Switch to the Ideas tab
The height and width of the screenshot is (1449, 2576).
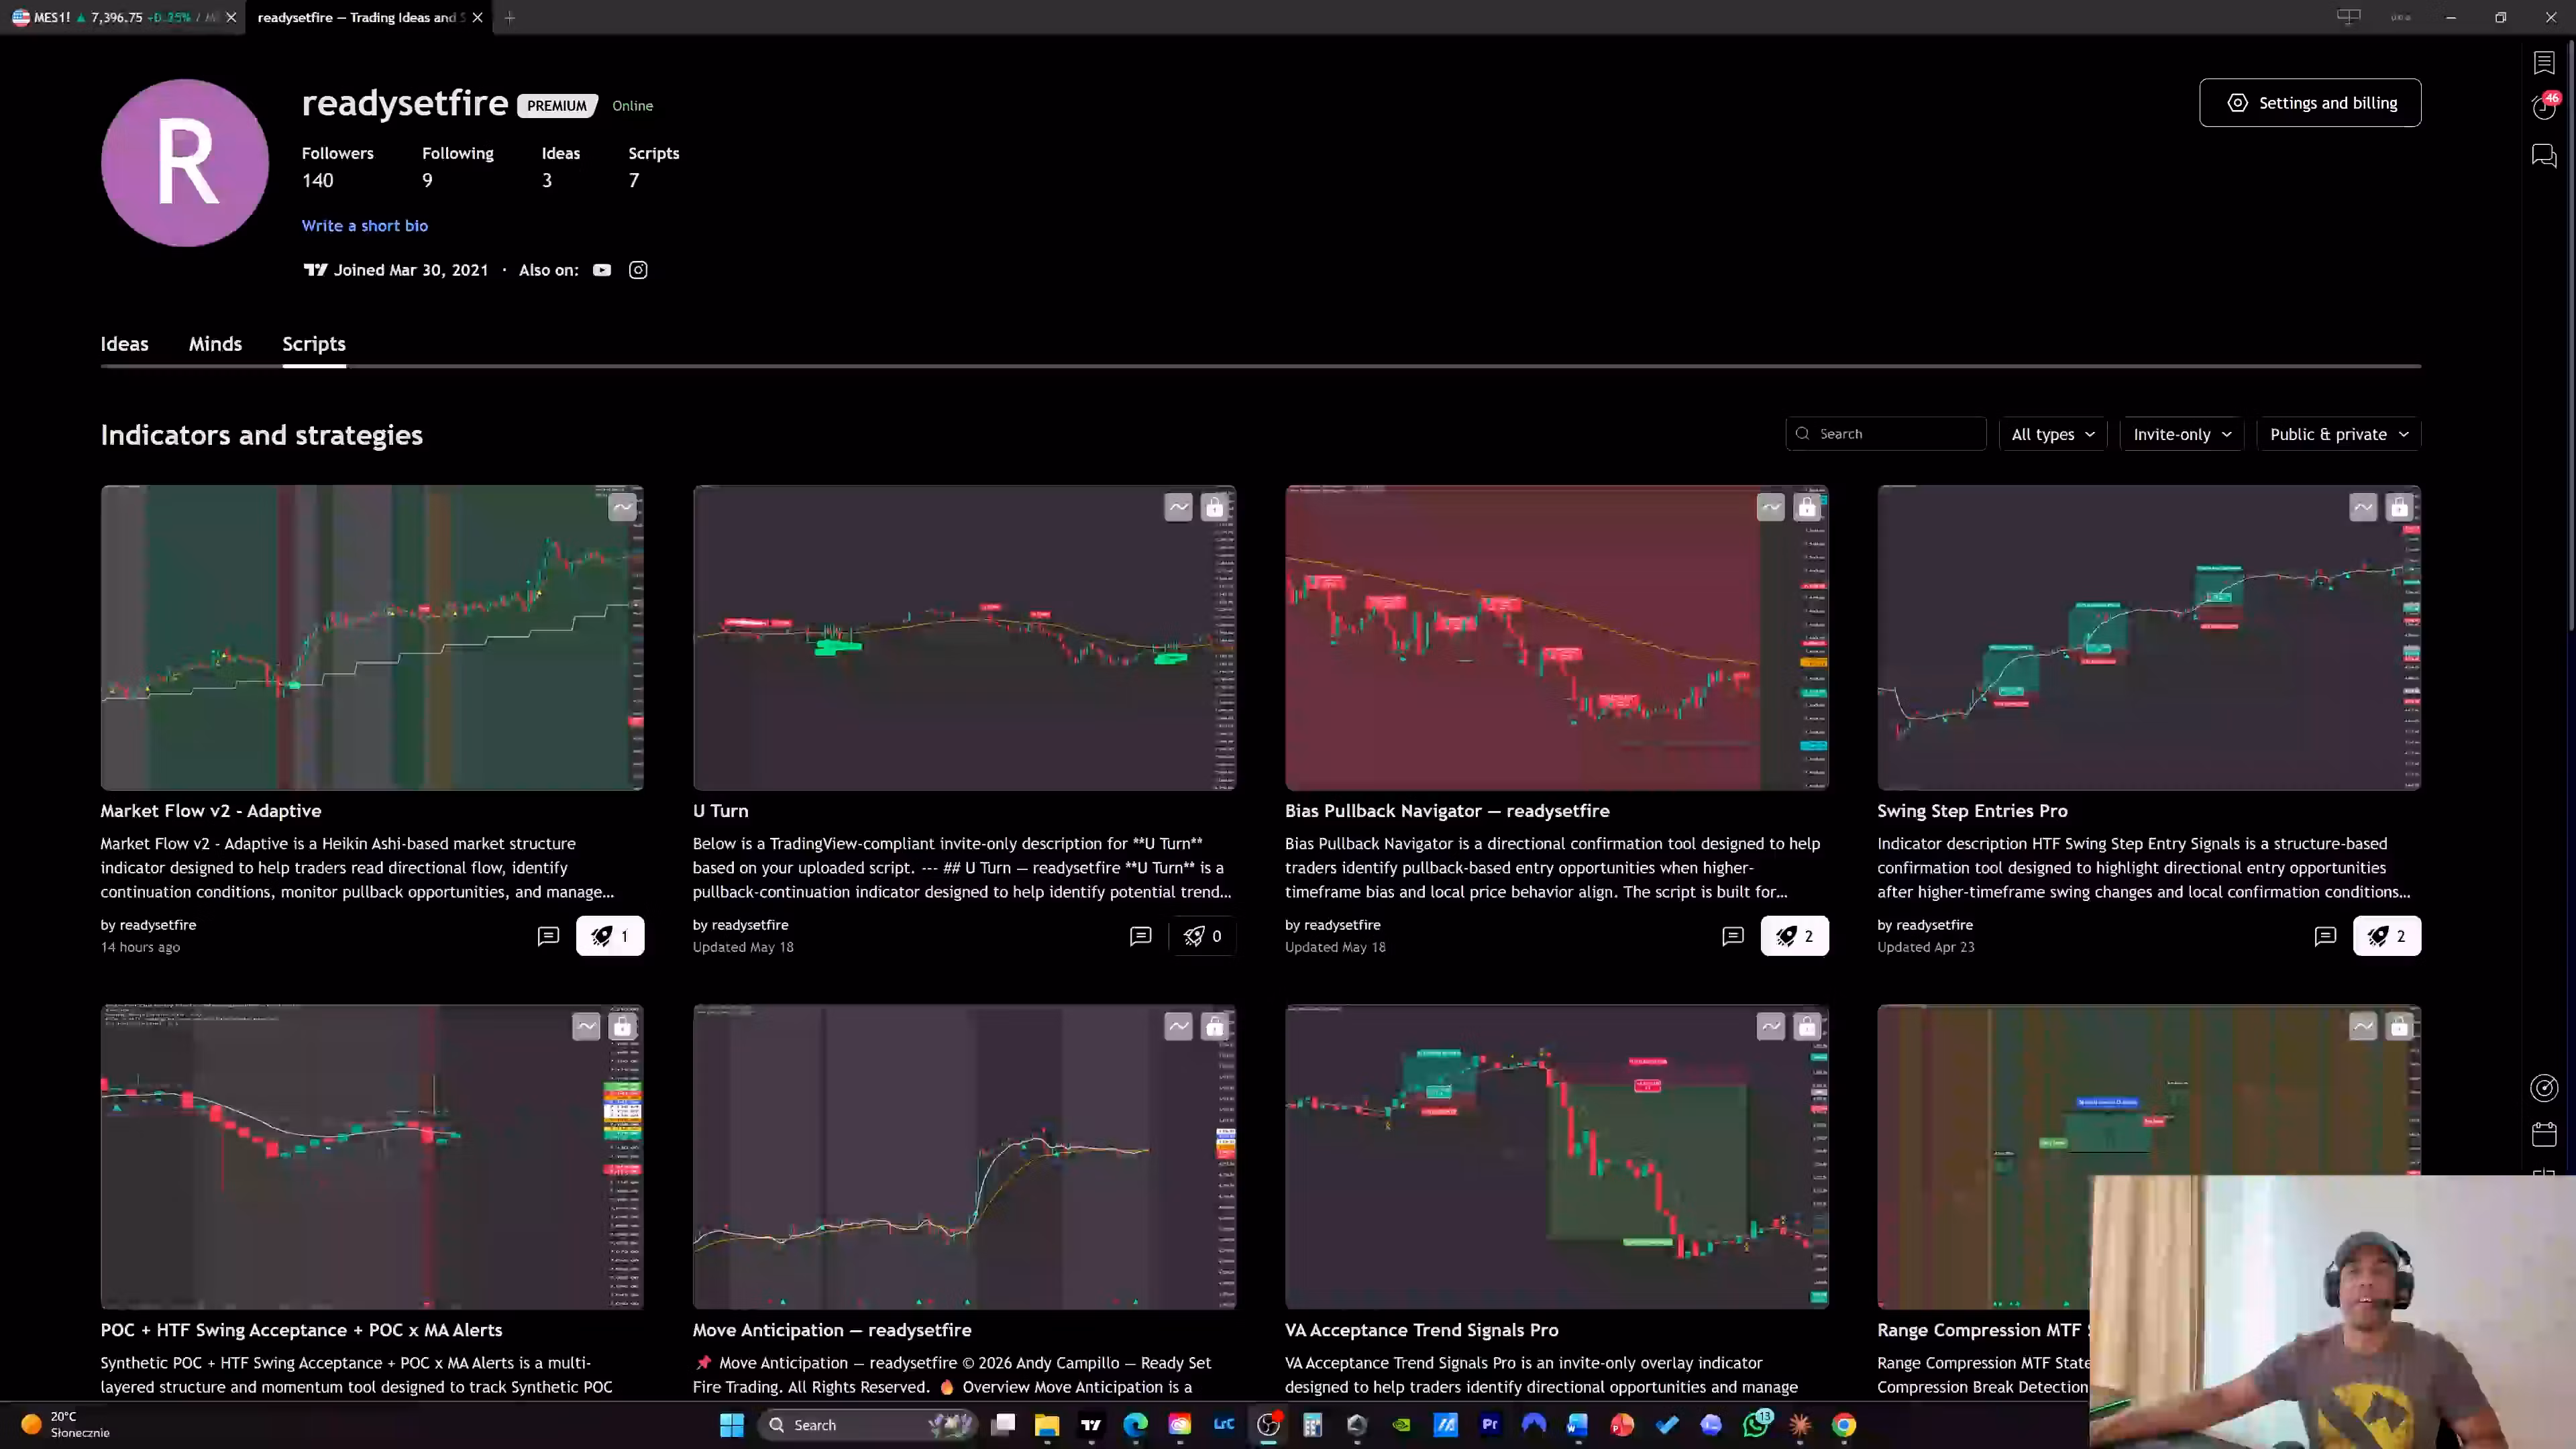tap(124, 344)
